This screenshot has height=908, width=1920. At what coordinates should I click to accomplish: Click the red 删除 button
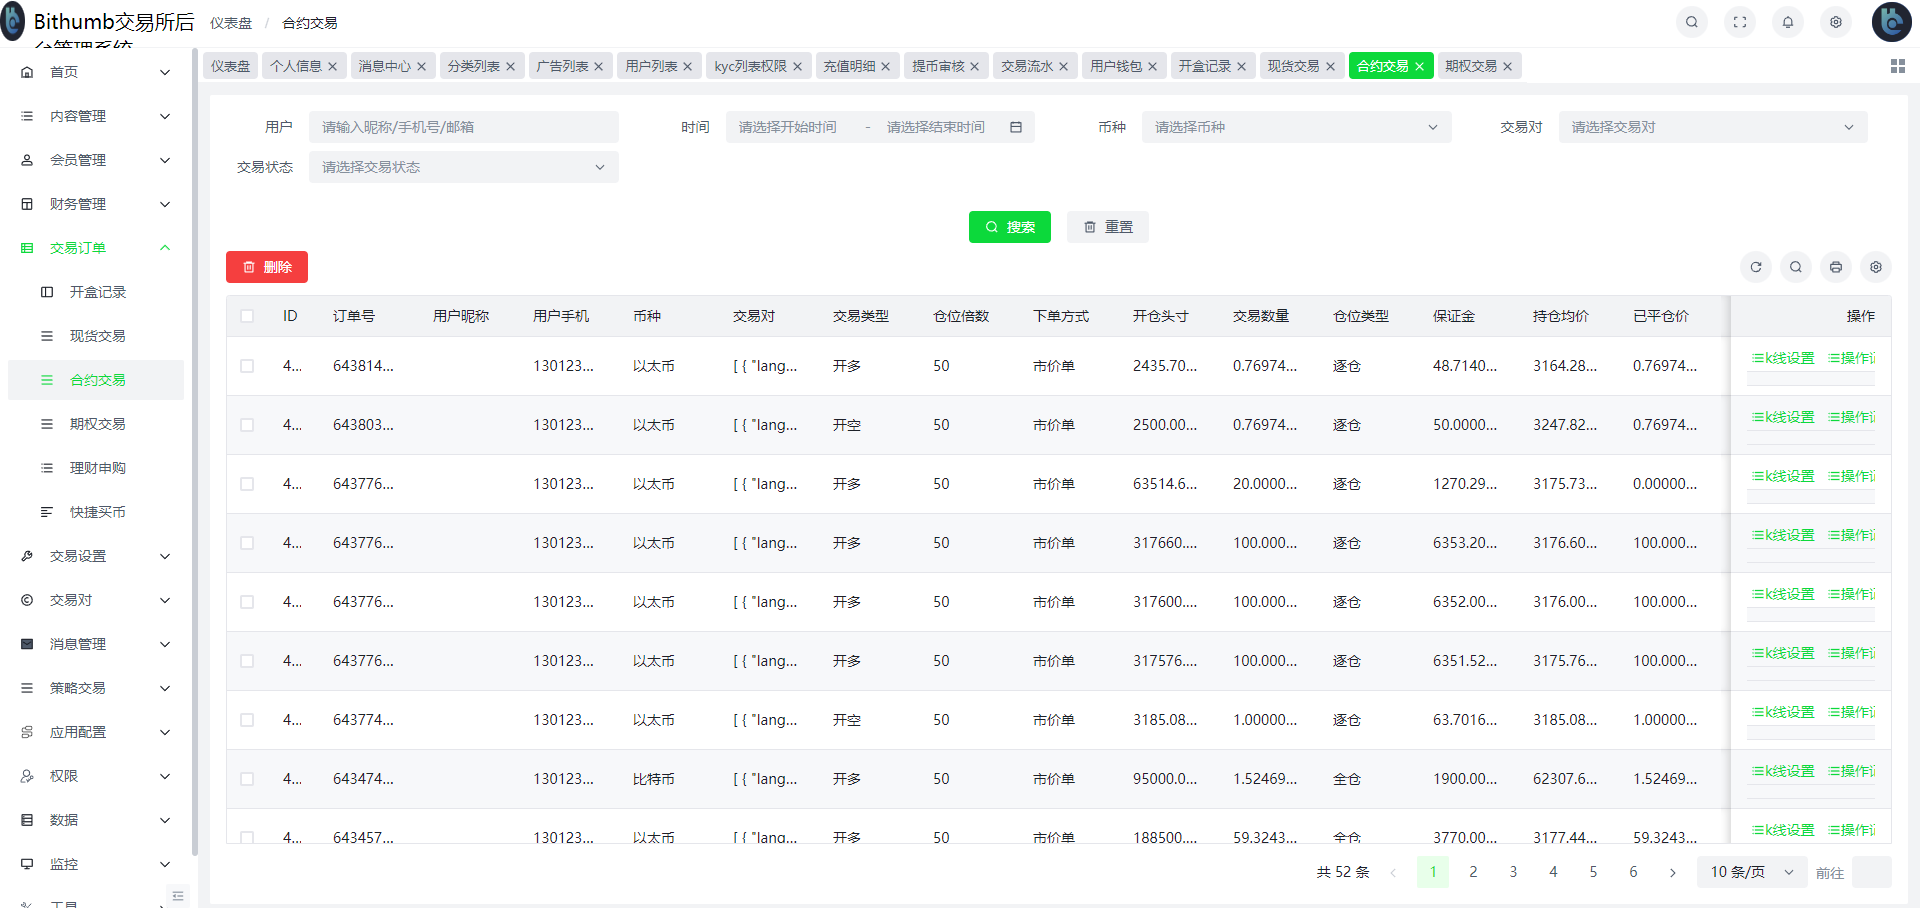click(x=267, y=267)
